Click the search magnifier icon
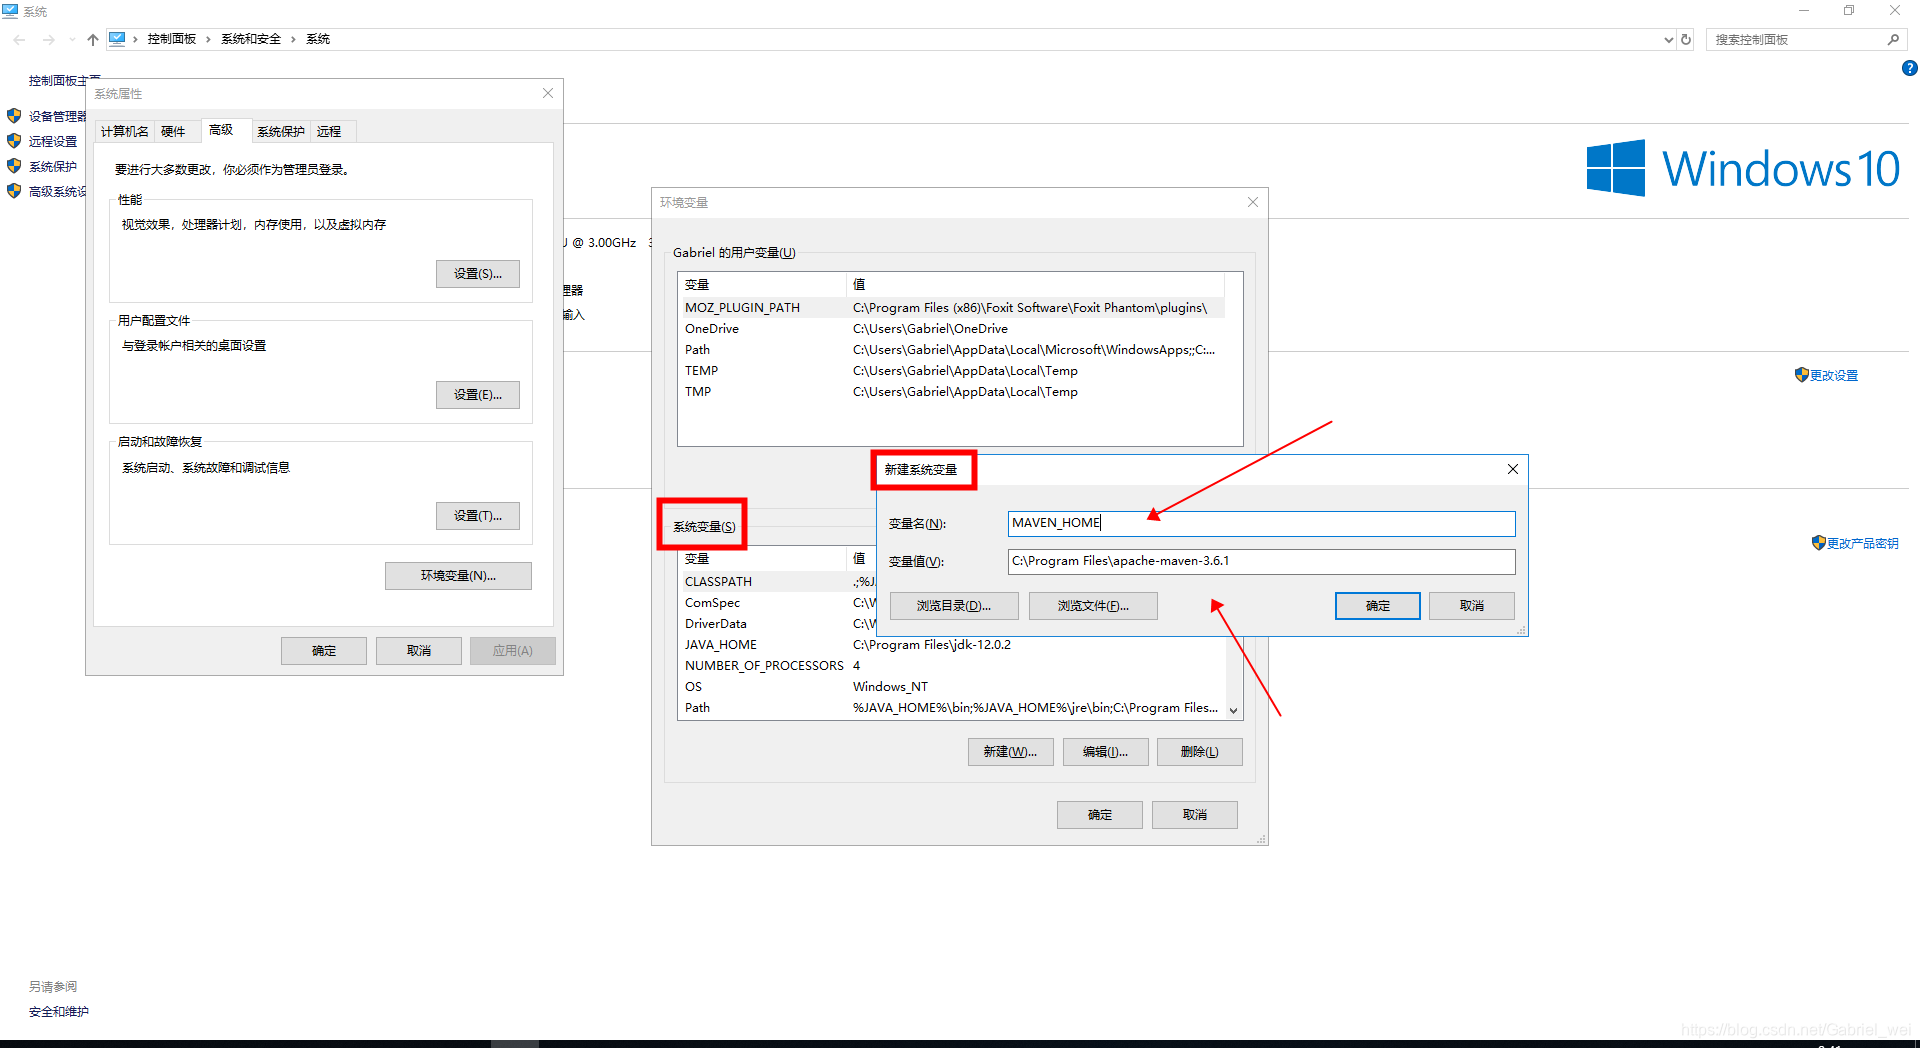Viewport: 1920px width, 1048px height. (1893, 40)
